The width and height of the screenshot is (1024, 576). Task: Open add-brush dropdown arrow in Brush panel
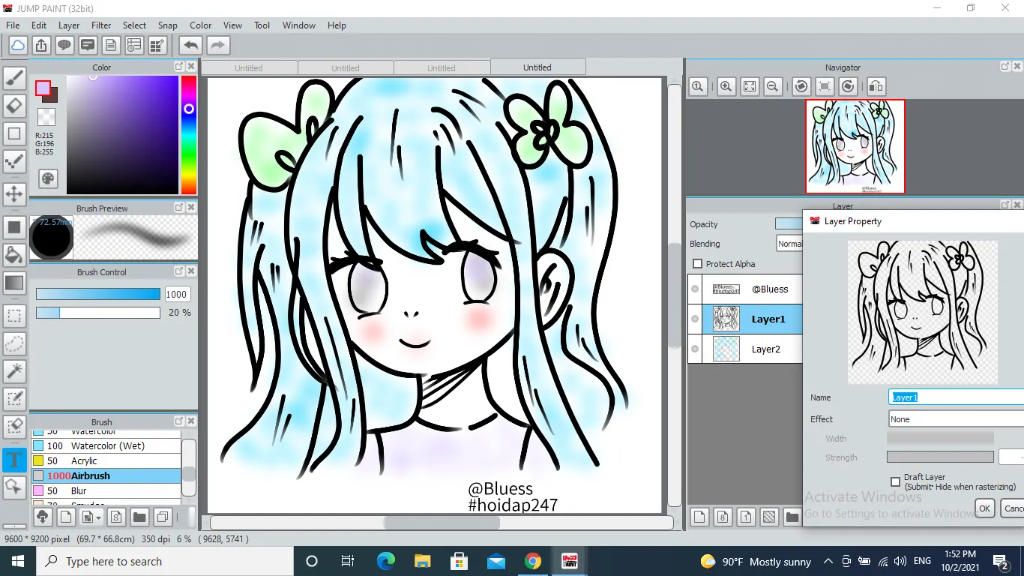click(99, 518)
